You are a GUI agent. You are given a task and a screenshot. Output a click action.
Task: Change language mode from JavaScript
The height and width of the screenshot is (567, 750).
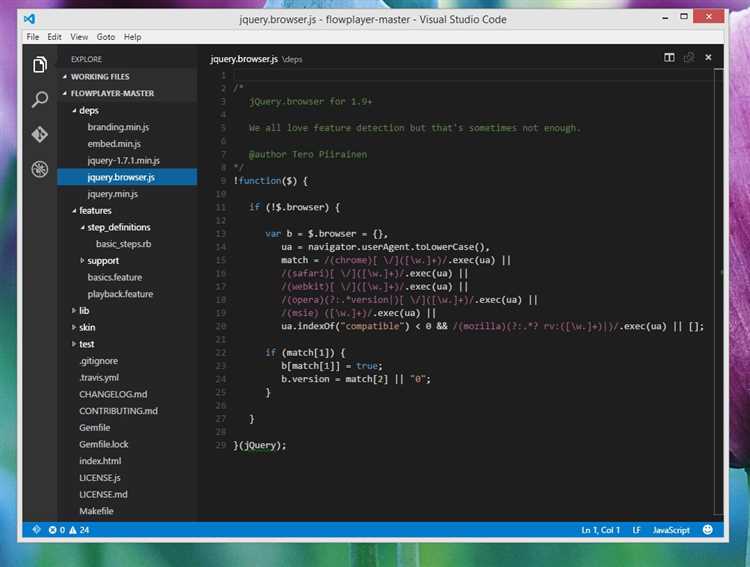(671, 530)
